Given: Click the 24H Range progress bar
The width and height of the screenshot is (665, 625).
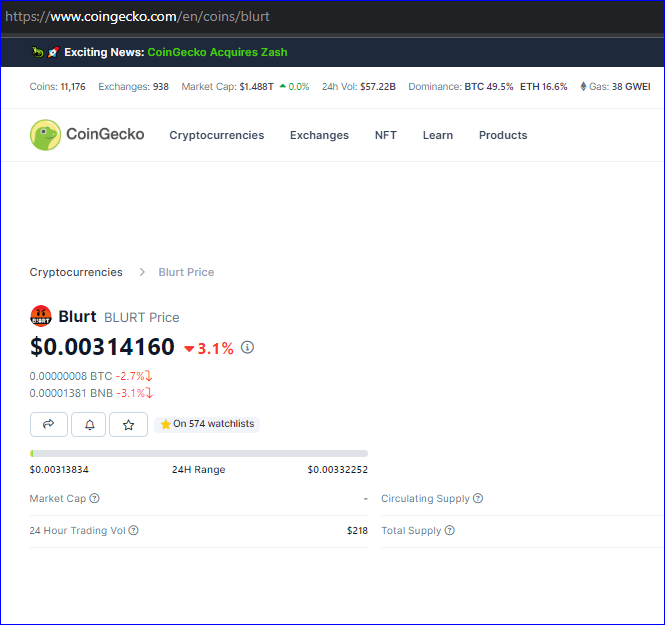Looking at the screenshot, I should tap(199, 453).
